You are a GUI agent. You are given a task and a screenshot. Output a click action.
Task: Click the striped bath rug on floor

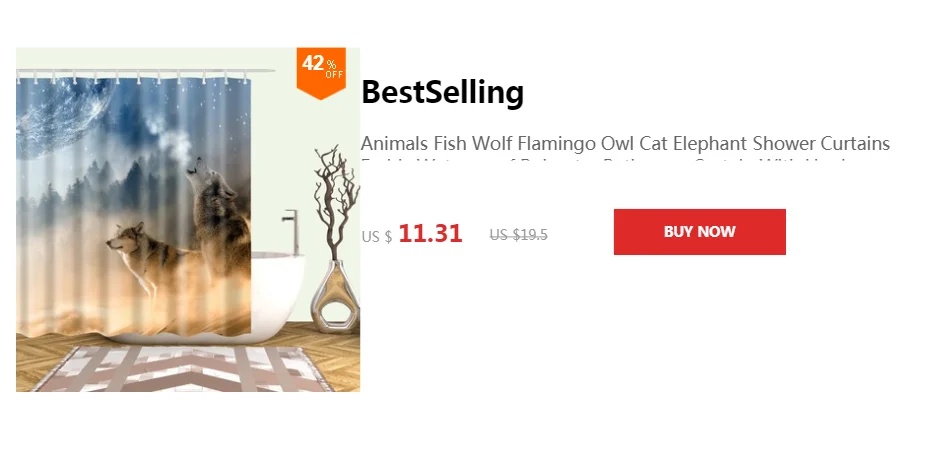[x=180, y=369]
